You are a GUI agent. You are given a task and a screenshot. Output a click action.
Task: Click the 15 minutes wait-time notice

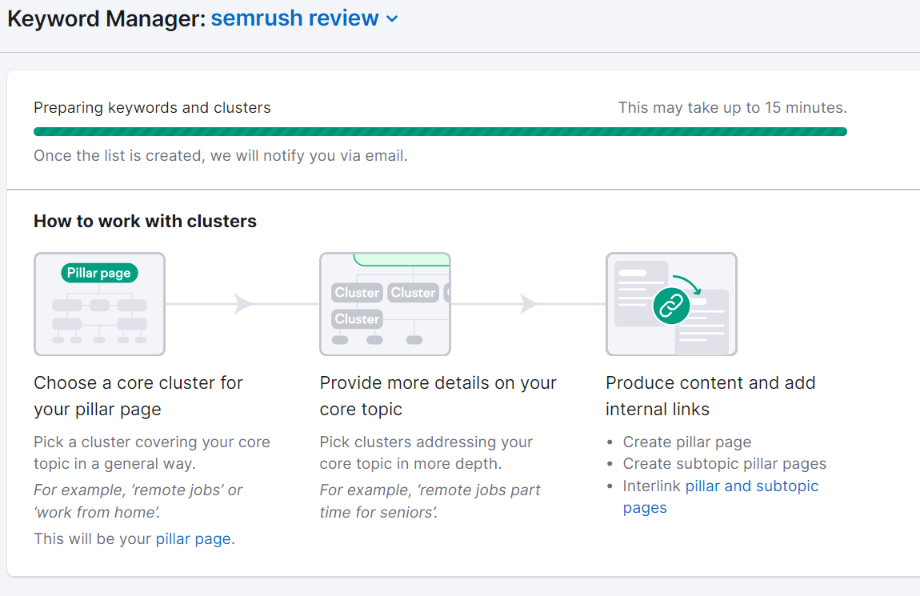pos(733,107)
